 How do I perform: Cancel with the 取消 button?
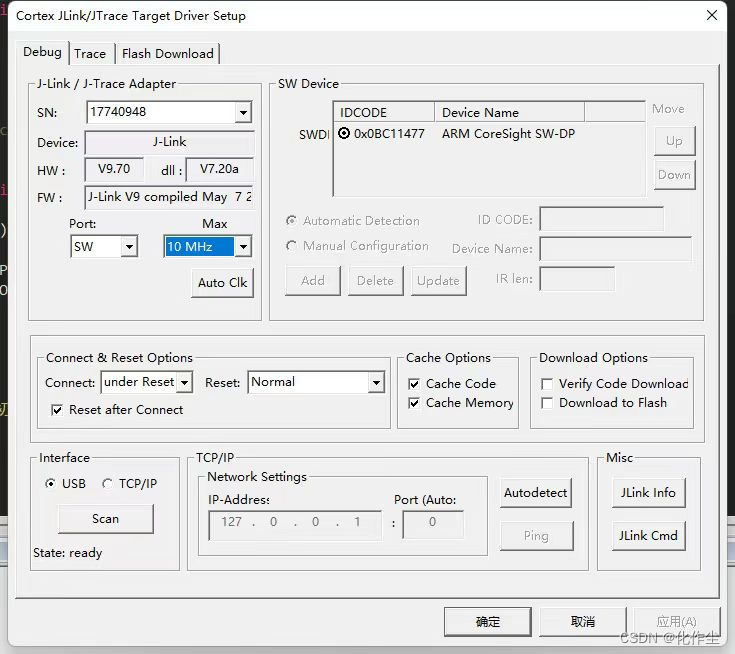(x=583, y=622)
